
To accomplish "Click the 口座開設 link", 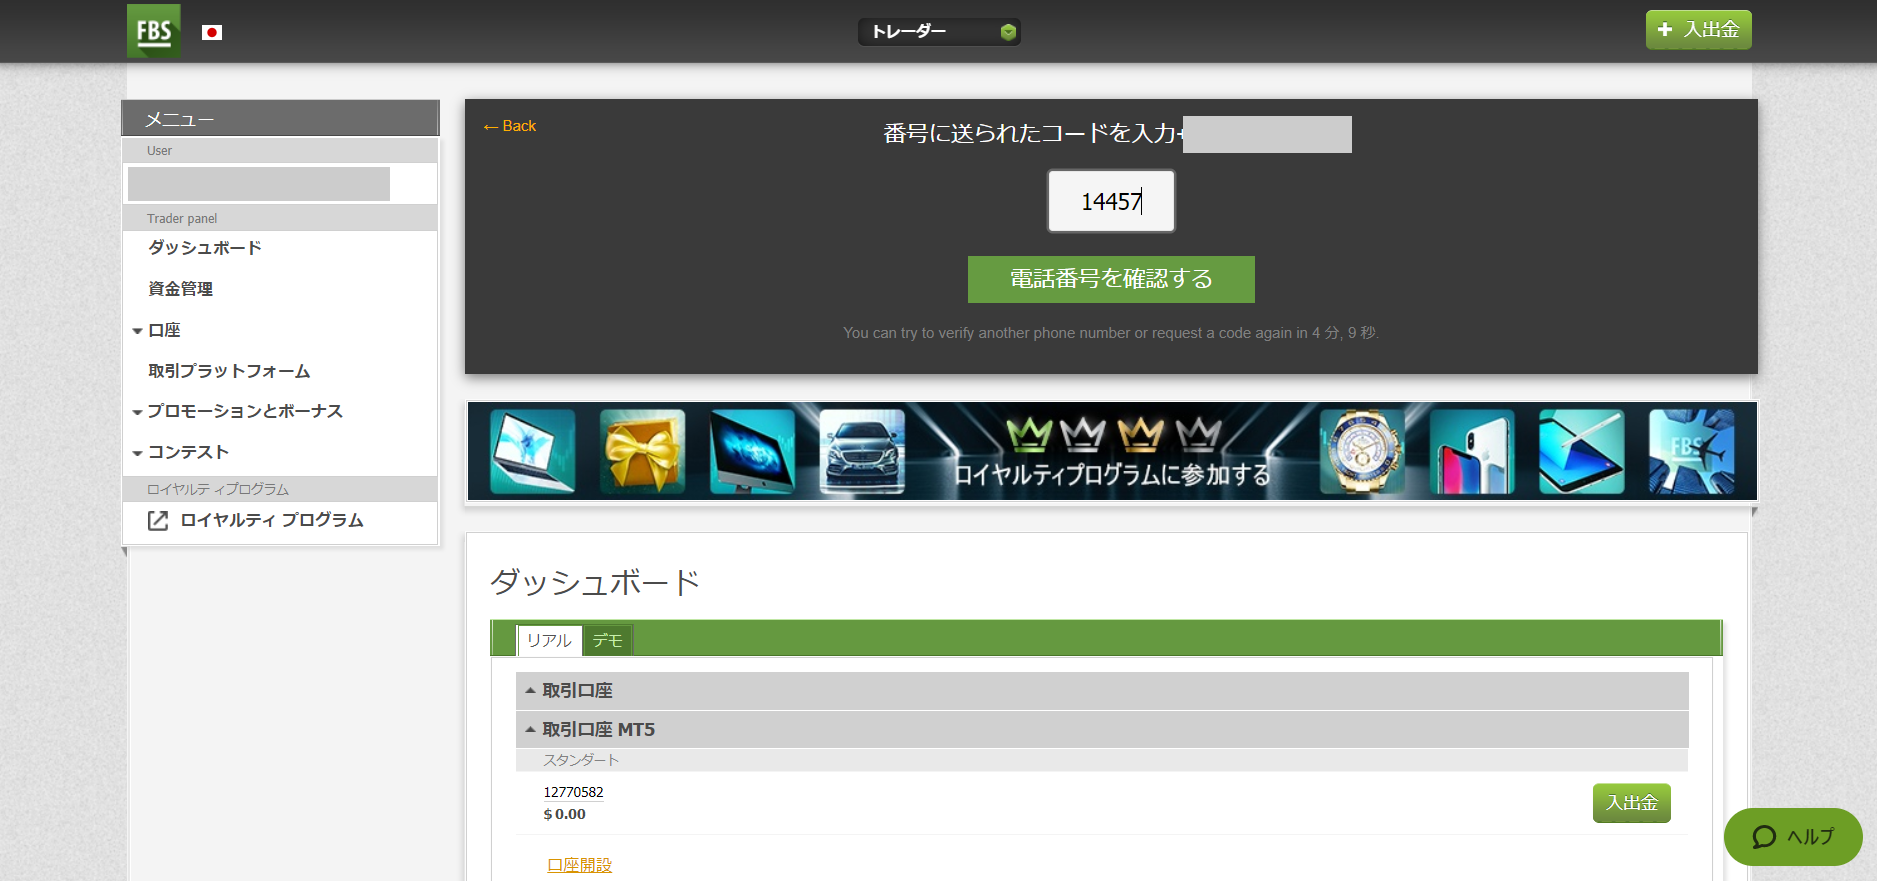I will [579, 865].
